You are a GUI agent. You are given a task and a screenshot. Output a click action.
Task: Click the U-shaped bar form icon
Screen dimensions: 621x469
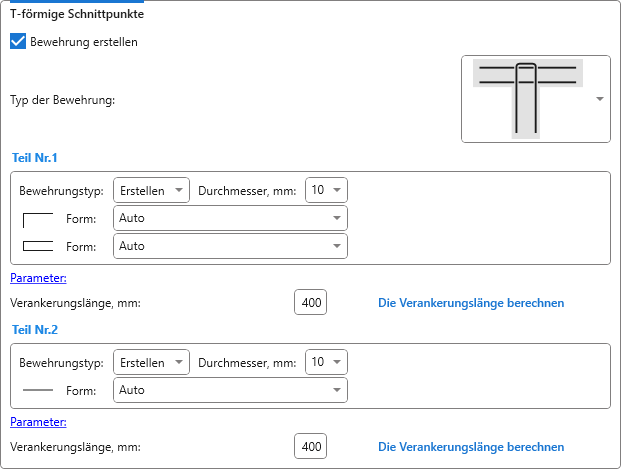coord(37,246)
